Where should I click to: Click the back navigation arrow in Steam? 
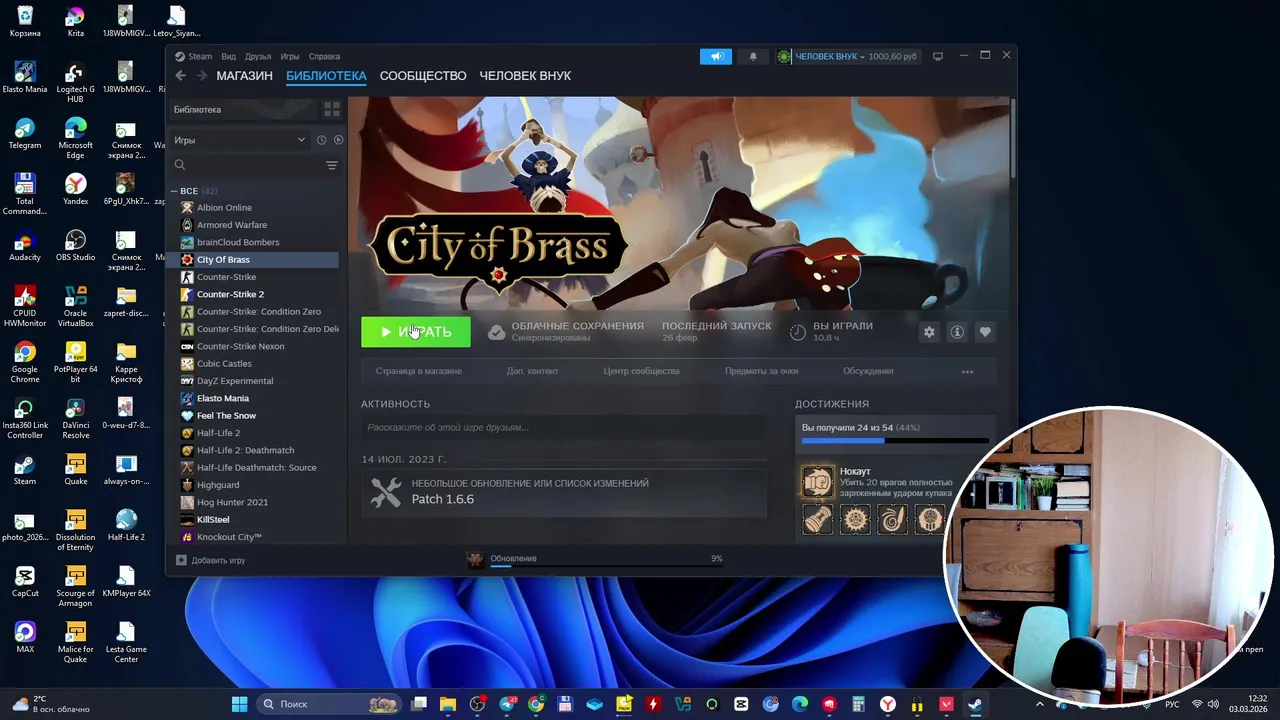pos(181,76)
